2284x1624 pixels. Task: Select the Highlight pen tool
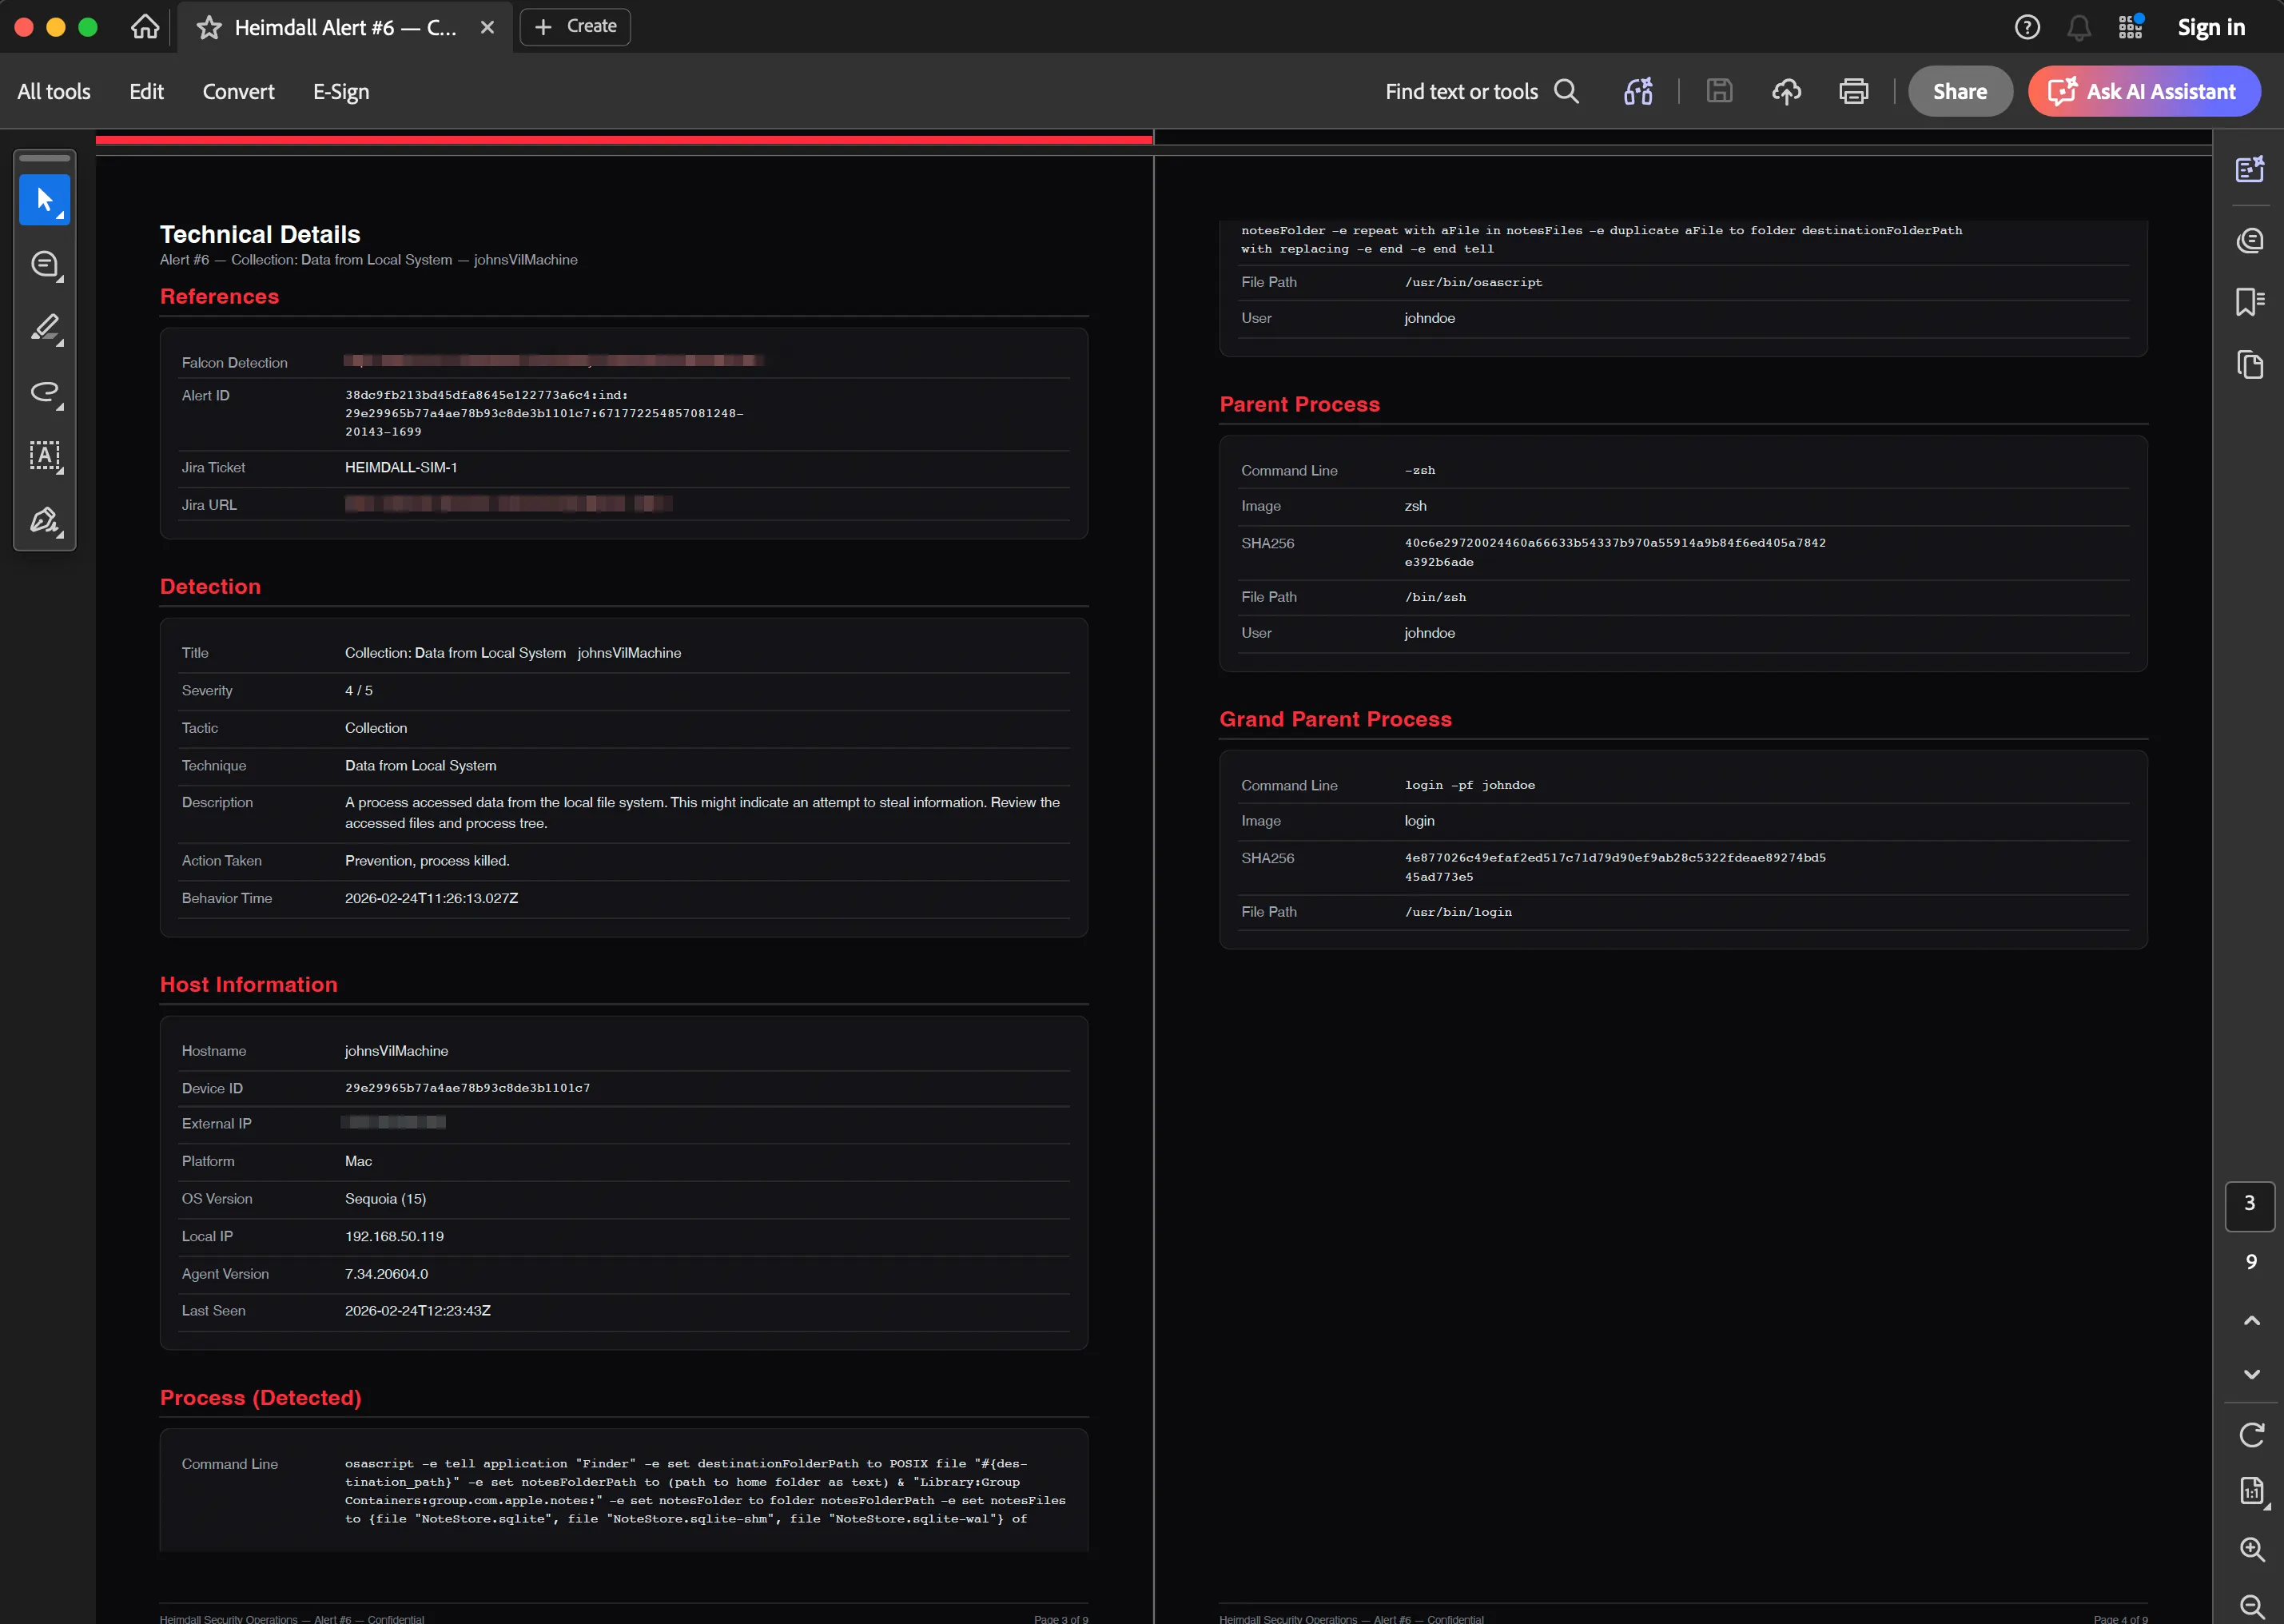[x=44, y=328]
